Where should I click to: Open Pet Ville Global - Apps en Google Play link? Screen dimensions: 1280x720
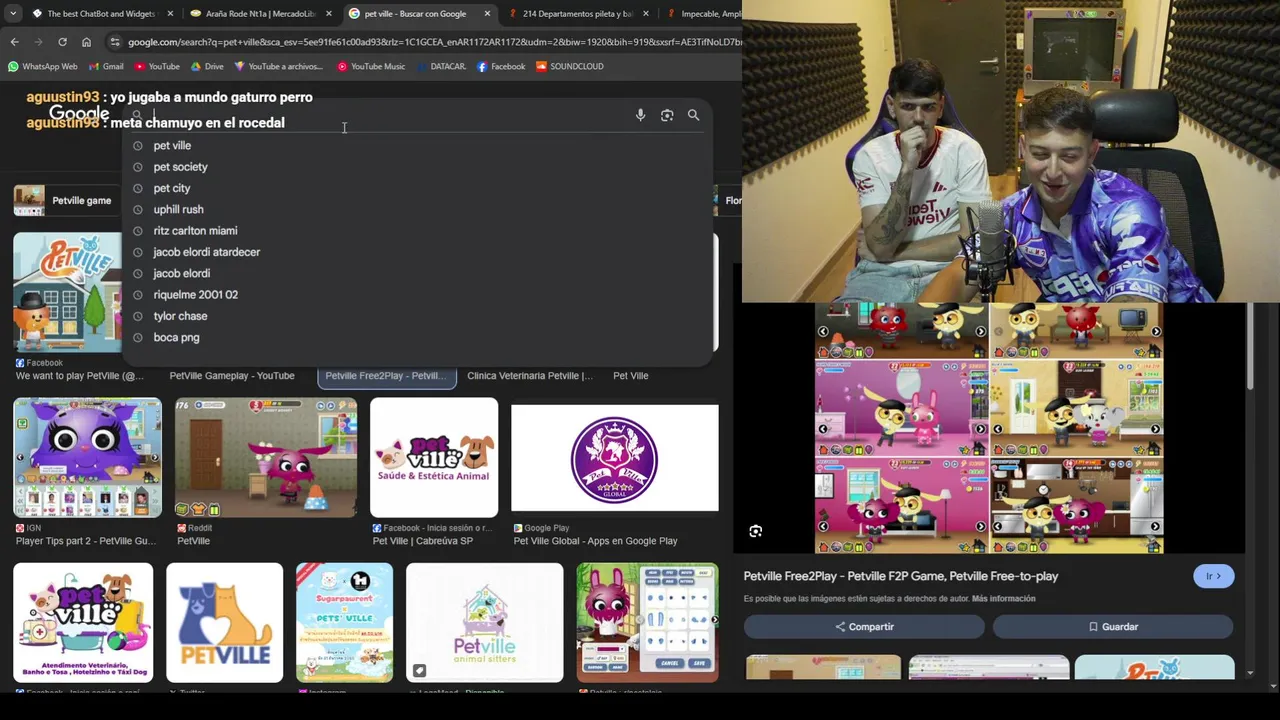pyautogui.click(x=595, y=541)
